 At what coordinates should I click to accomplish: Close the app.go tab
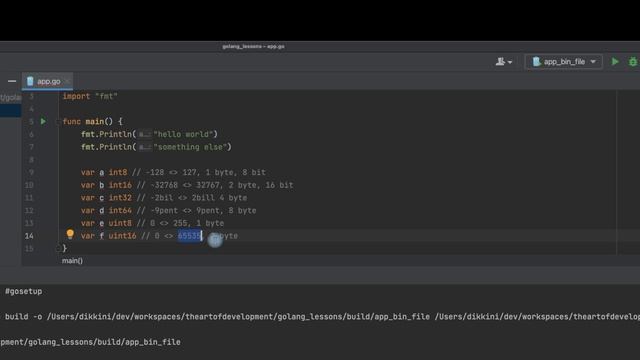pos(67,81)
